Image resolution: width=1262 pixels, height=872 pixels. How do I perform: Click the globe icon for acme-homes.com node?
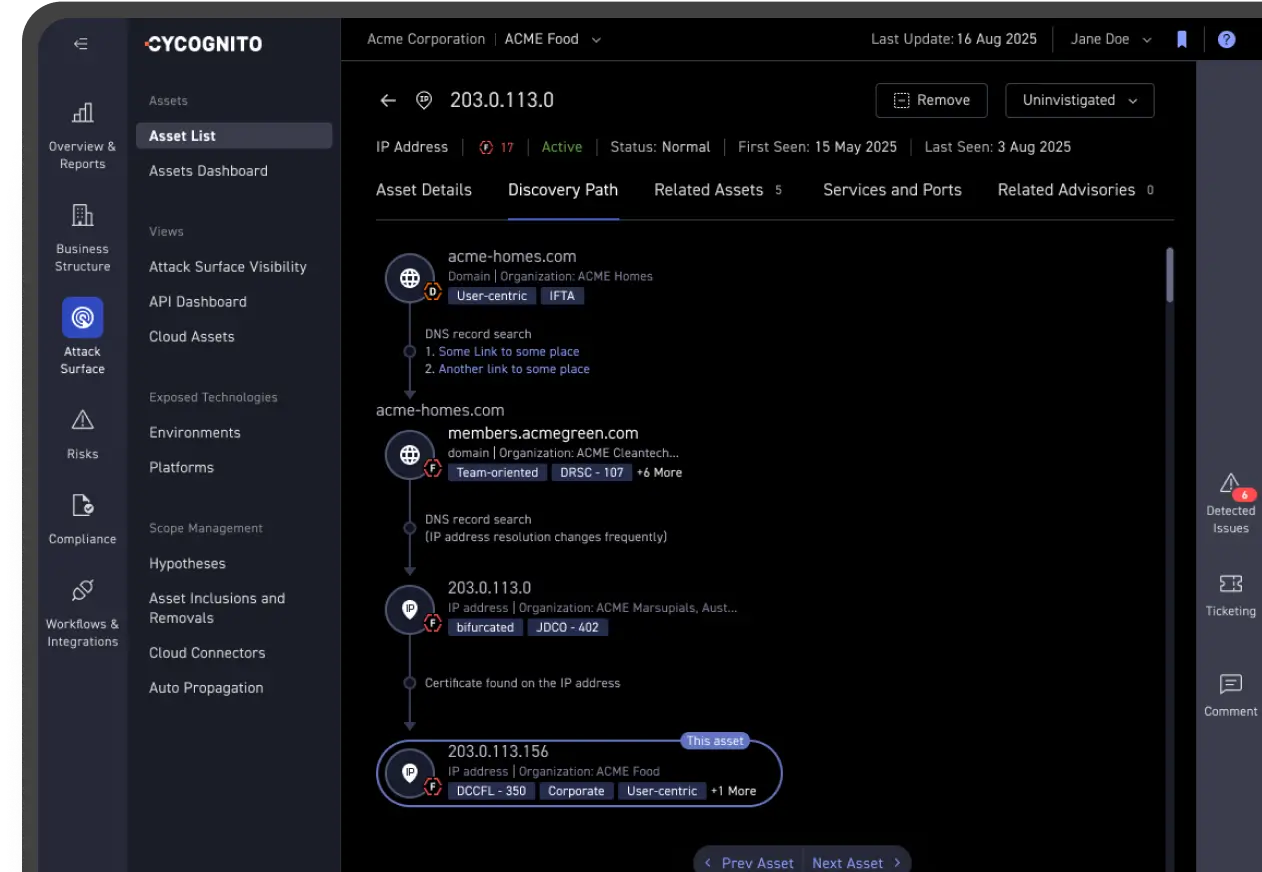410,279
